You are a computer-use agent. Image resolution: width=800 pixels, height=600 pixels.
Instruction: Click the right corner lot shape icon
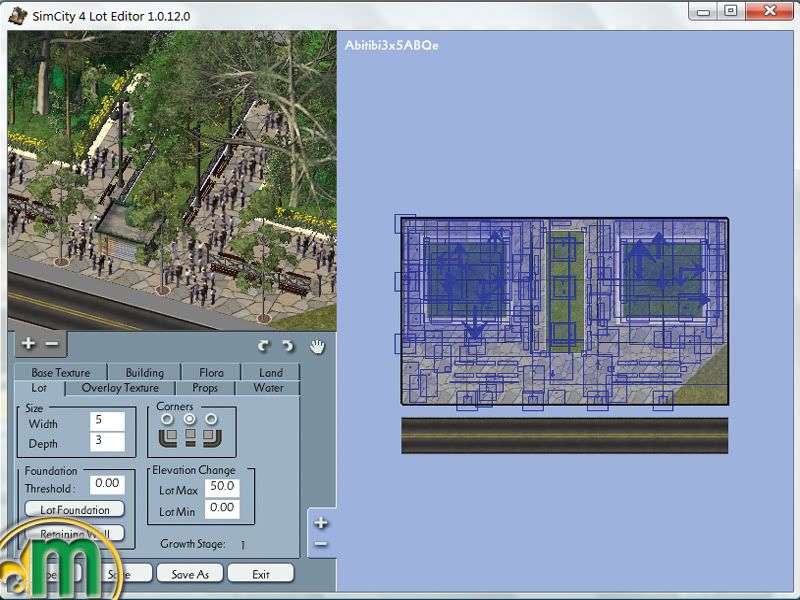[x=212, y=437]
